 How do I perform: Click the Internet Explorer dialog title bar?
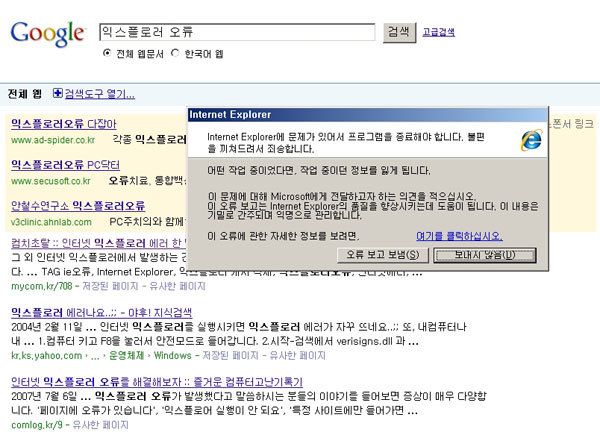367,115
